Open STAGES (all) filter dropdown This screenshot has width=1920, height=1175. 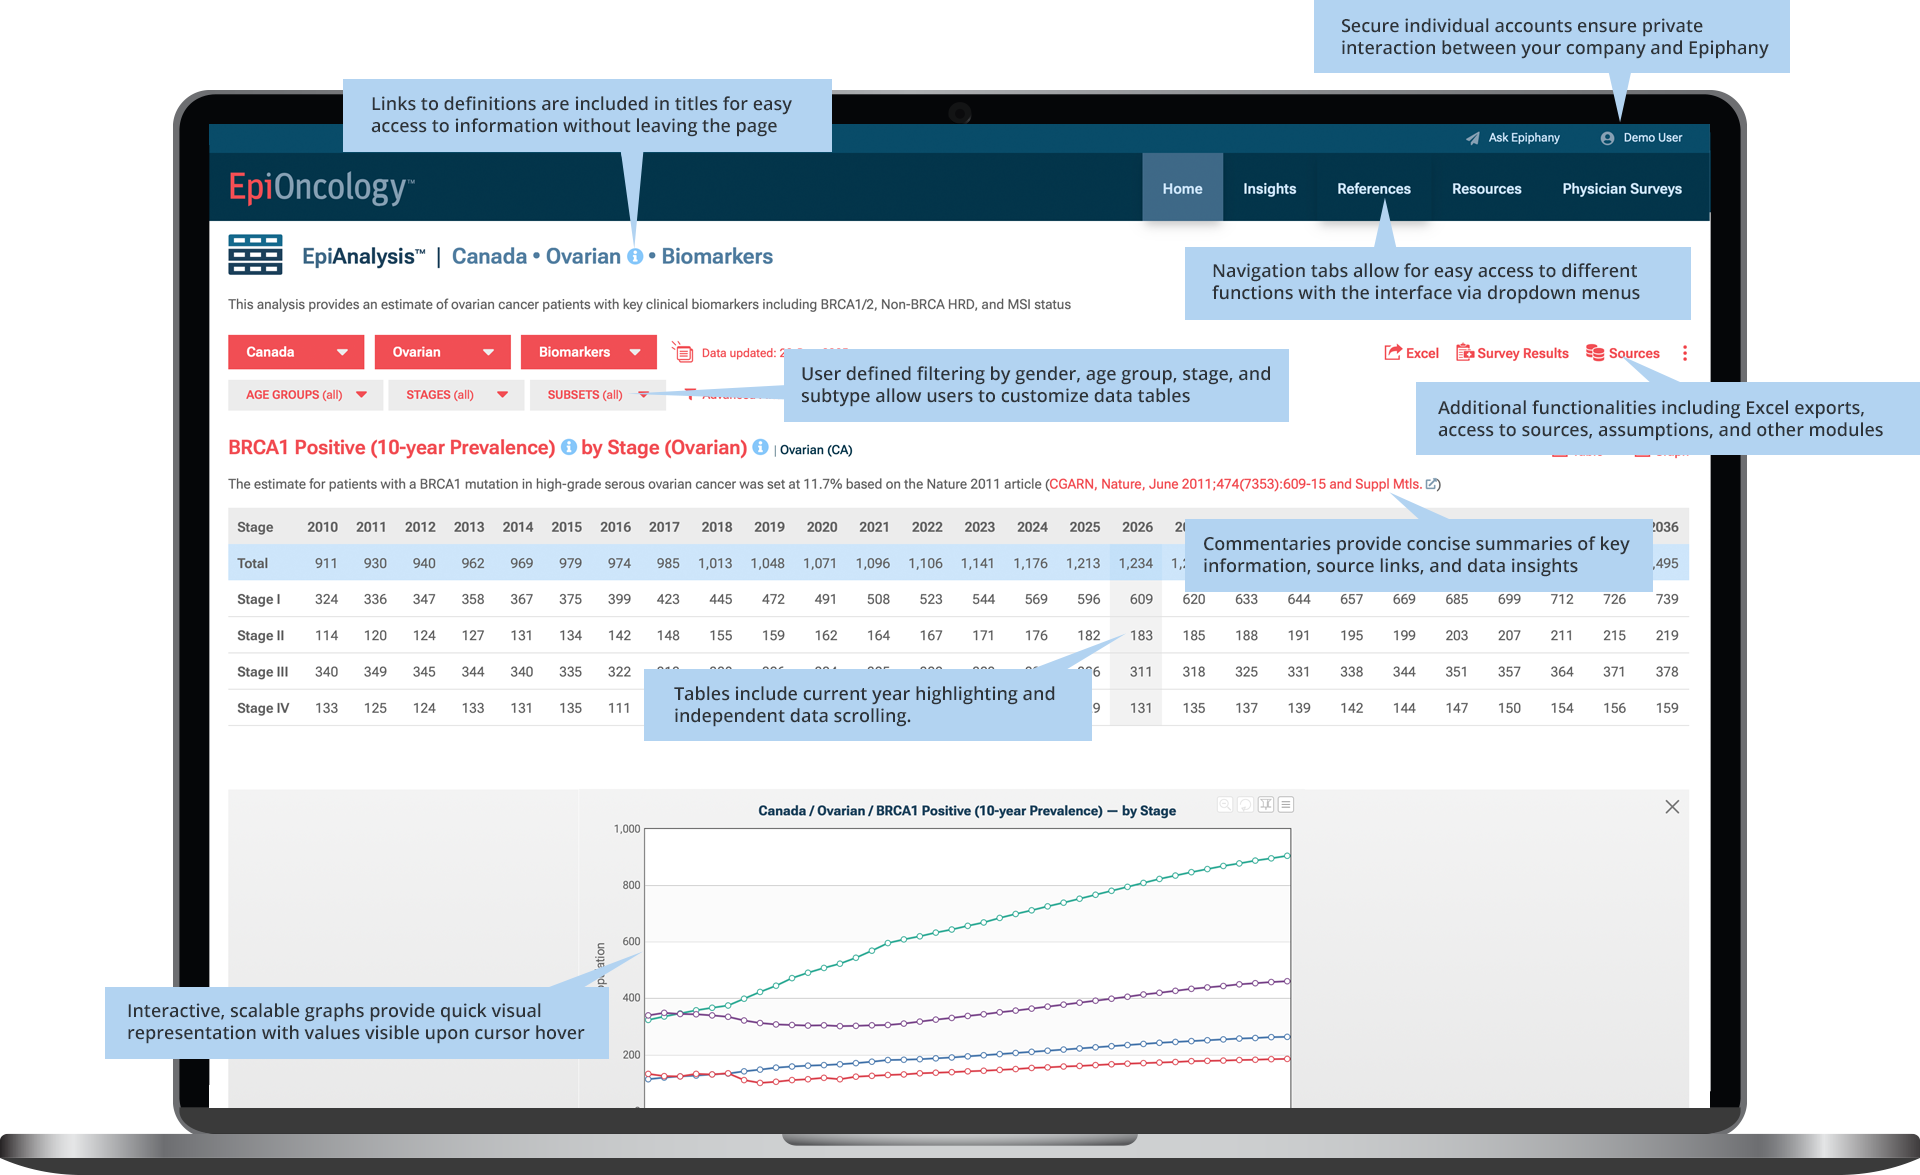tap(456, 395)
